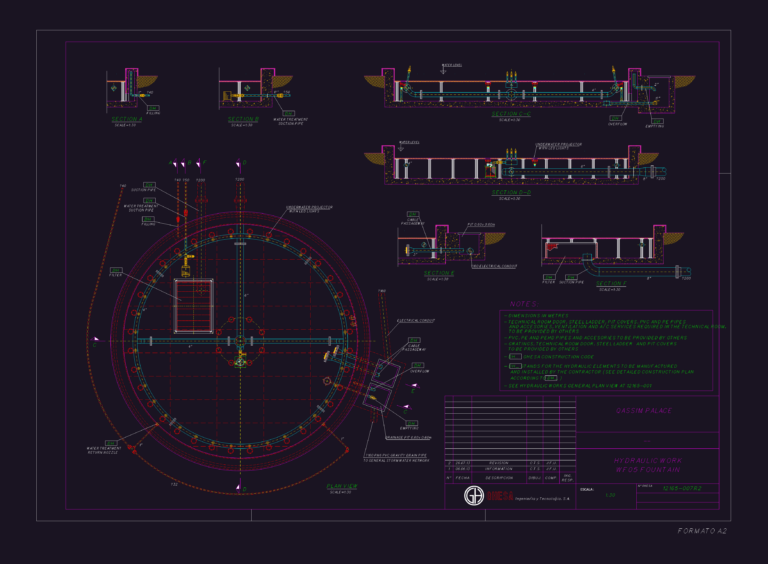Click drawing number 12165-007R2
This screenshot has width=768, height=564.
click(x=682, y=489)
